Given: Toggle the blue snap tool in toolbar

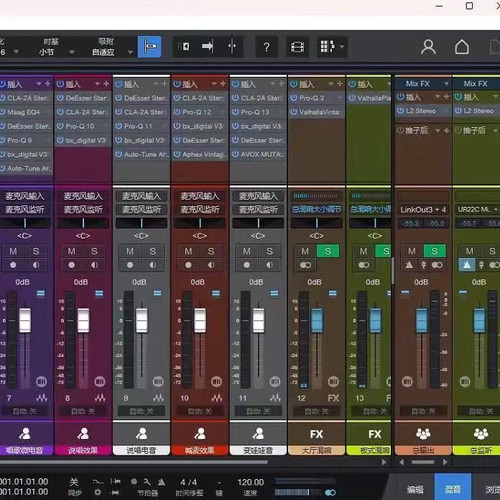Looking at the screenshot, I should click(150, 47).
